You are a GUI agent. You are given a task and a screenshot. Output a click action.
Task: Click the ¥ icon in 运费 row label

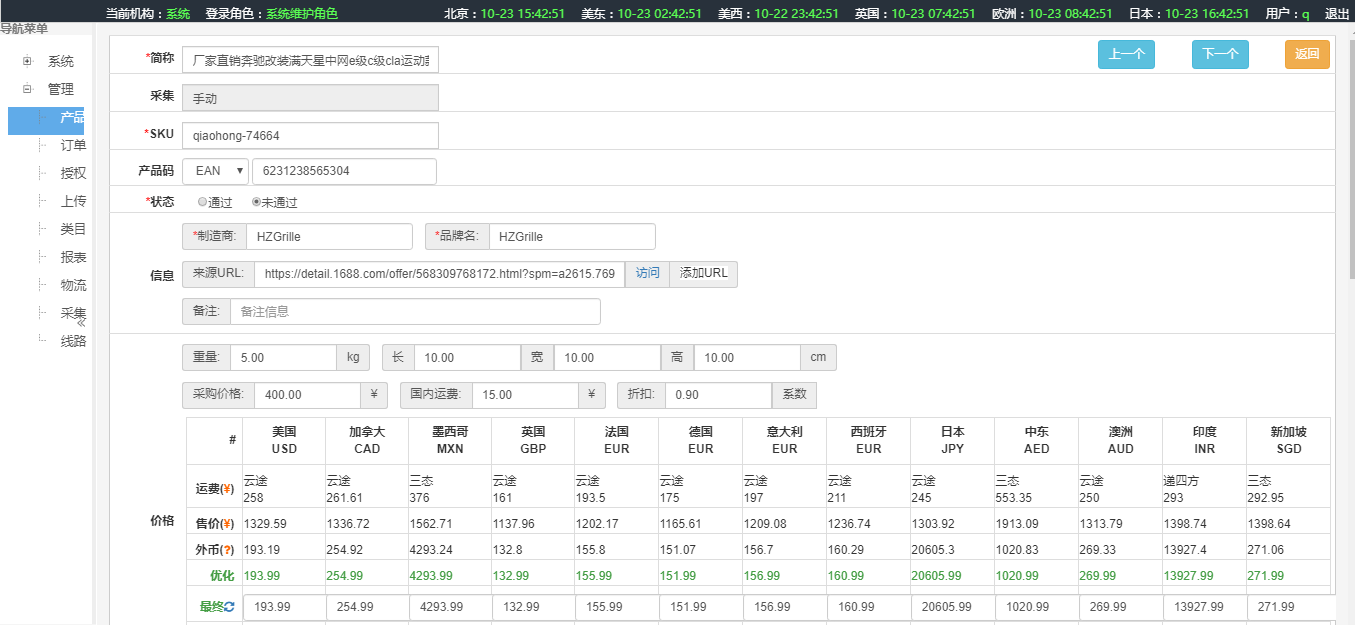click(x=227, y=489)
